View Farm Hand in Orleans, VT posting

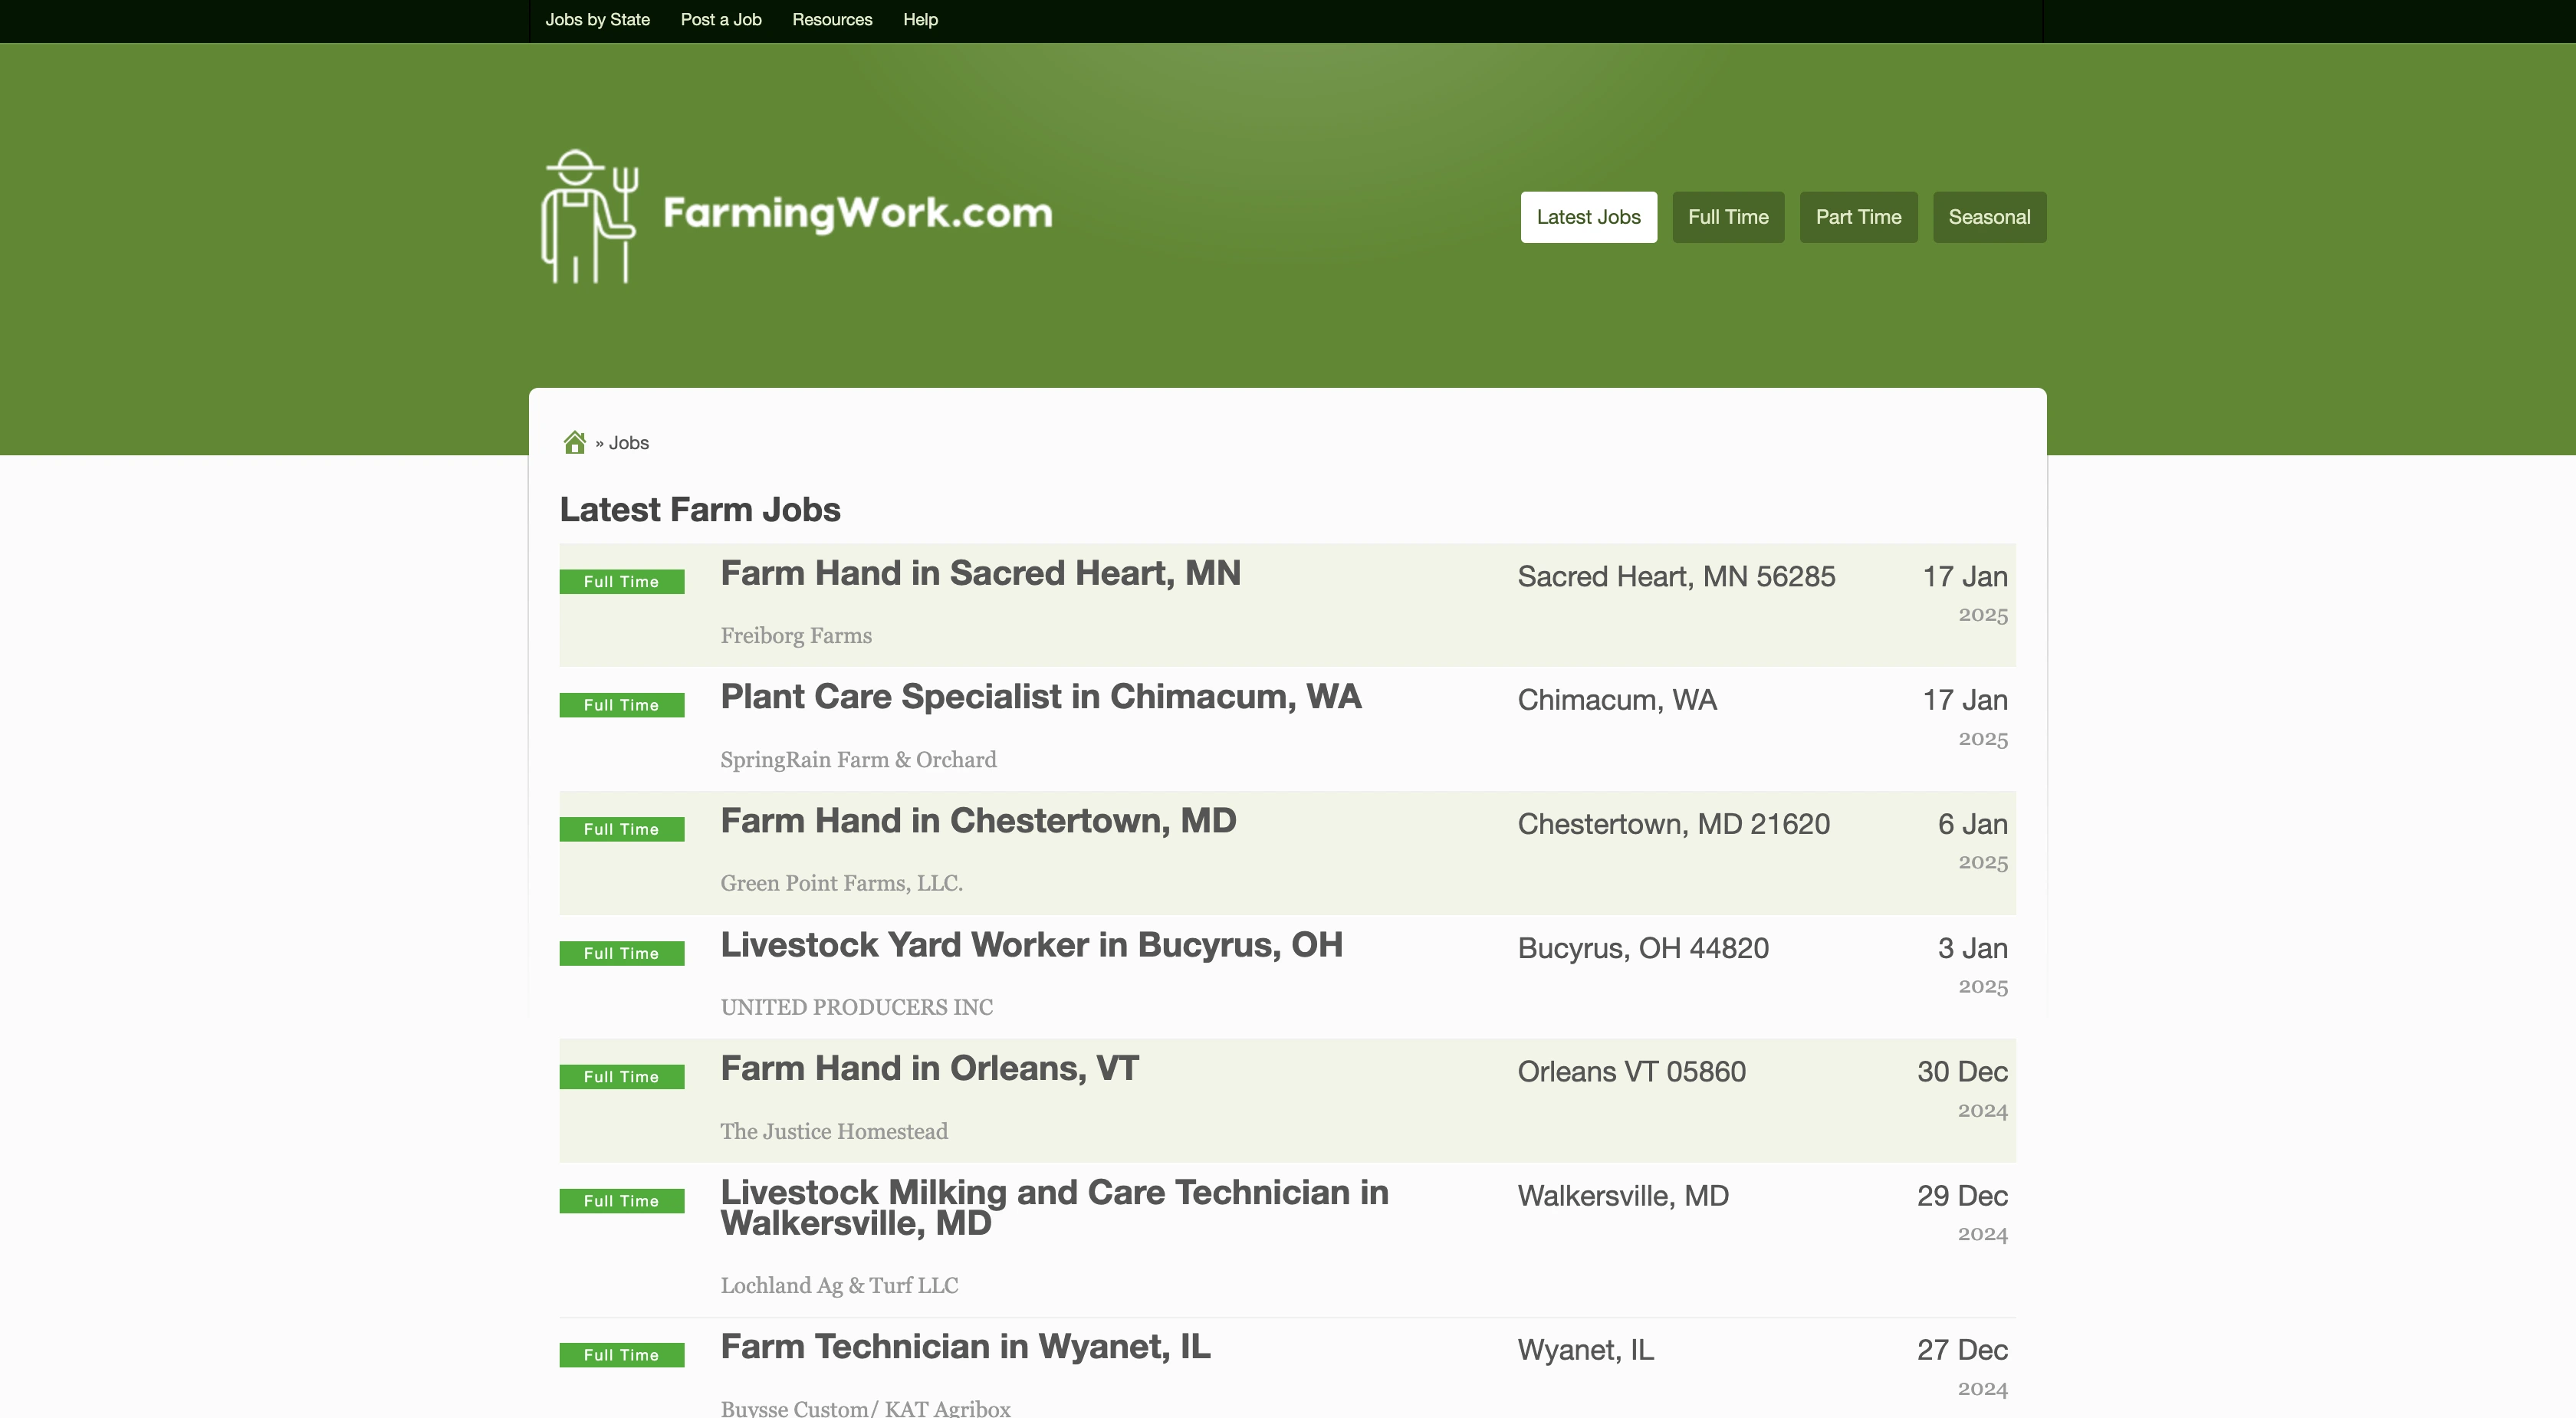(x=929, y=1068)
